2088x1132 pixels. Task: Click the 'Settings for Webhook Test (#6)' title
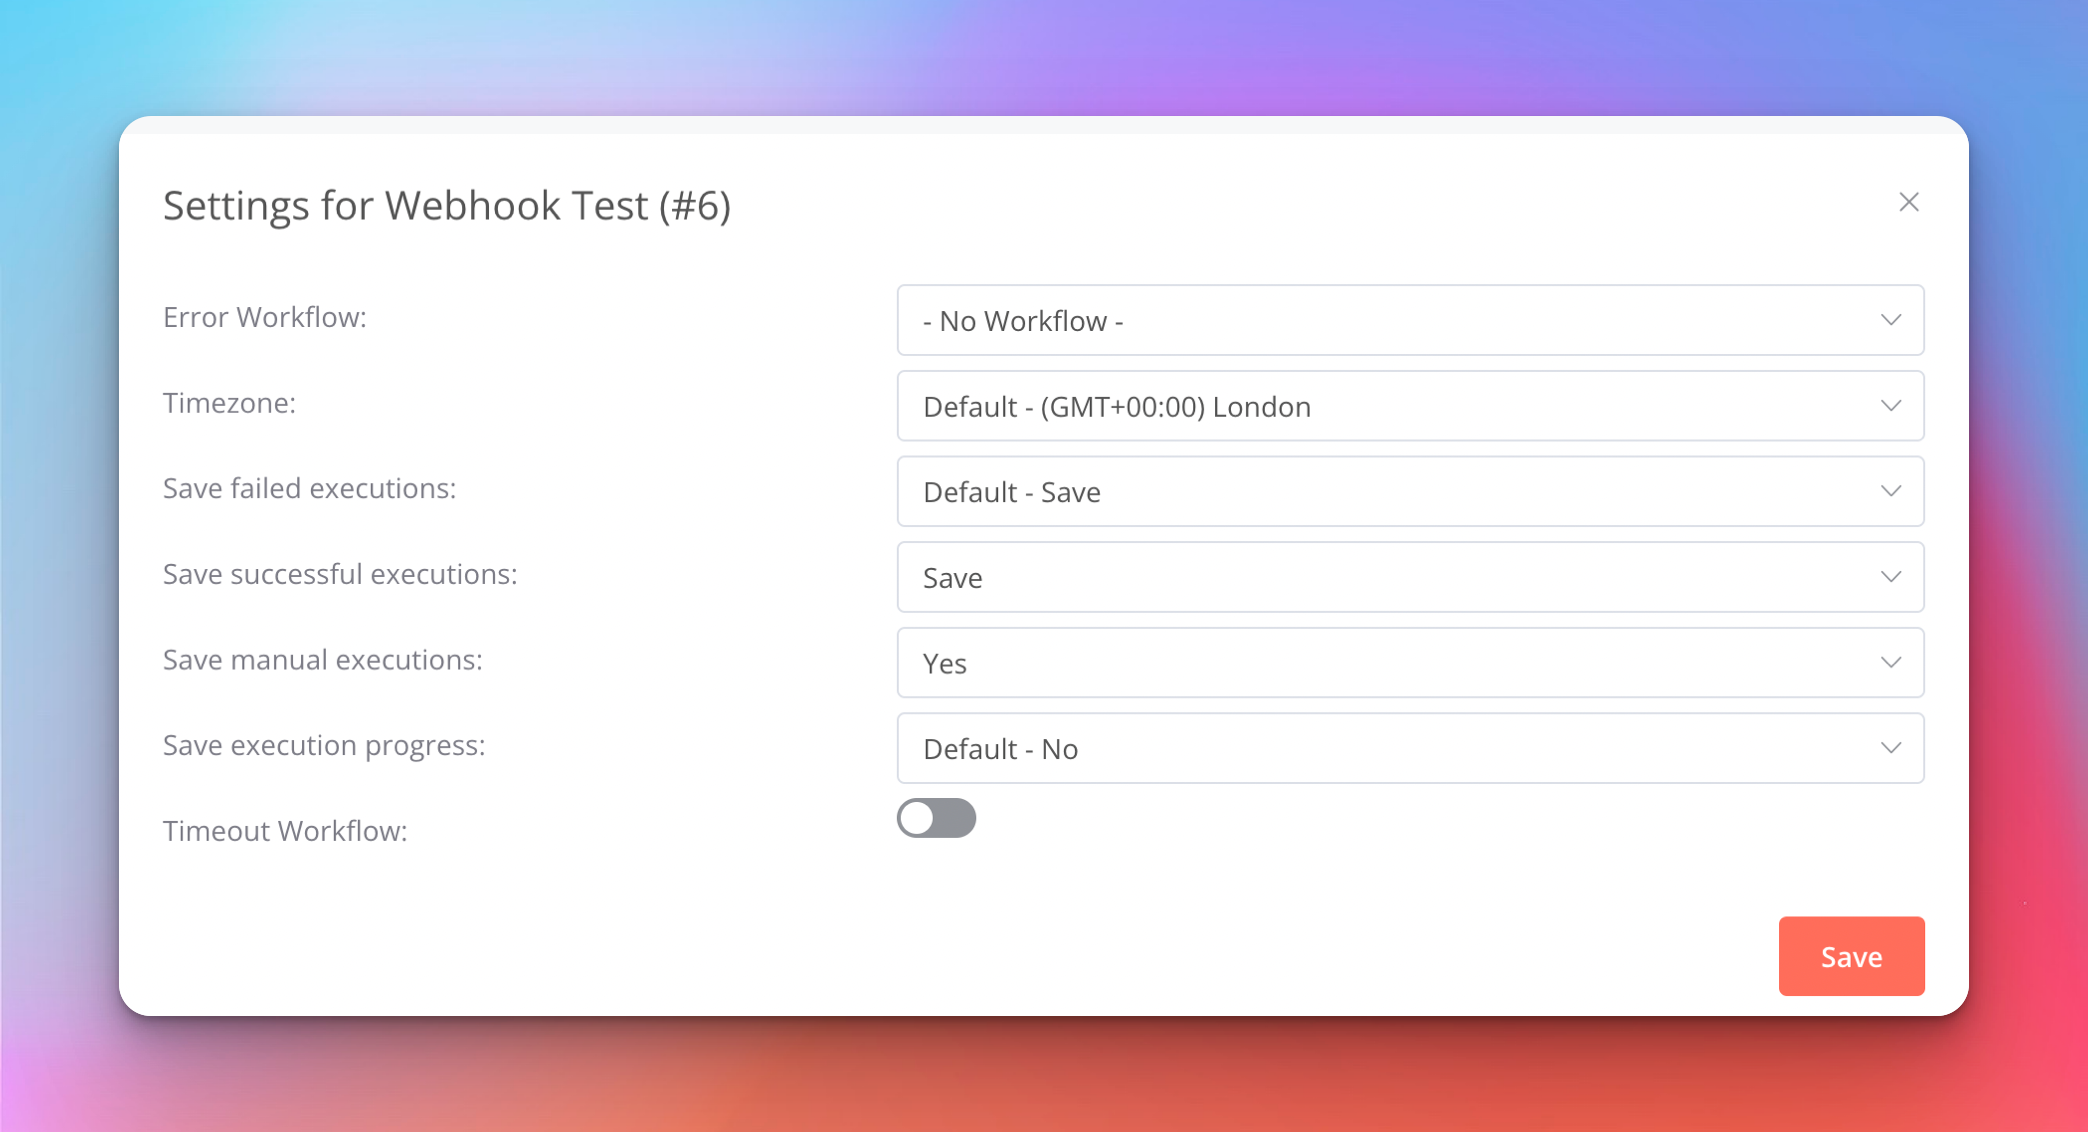447,206
